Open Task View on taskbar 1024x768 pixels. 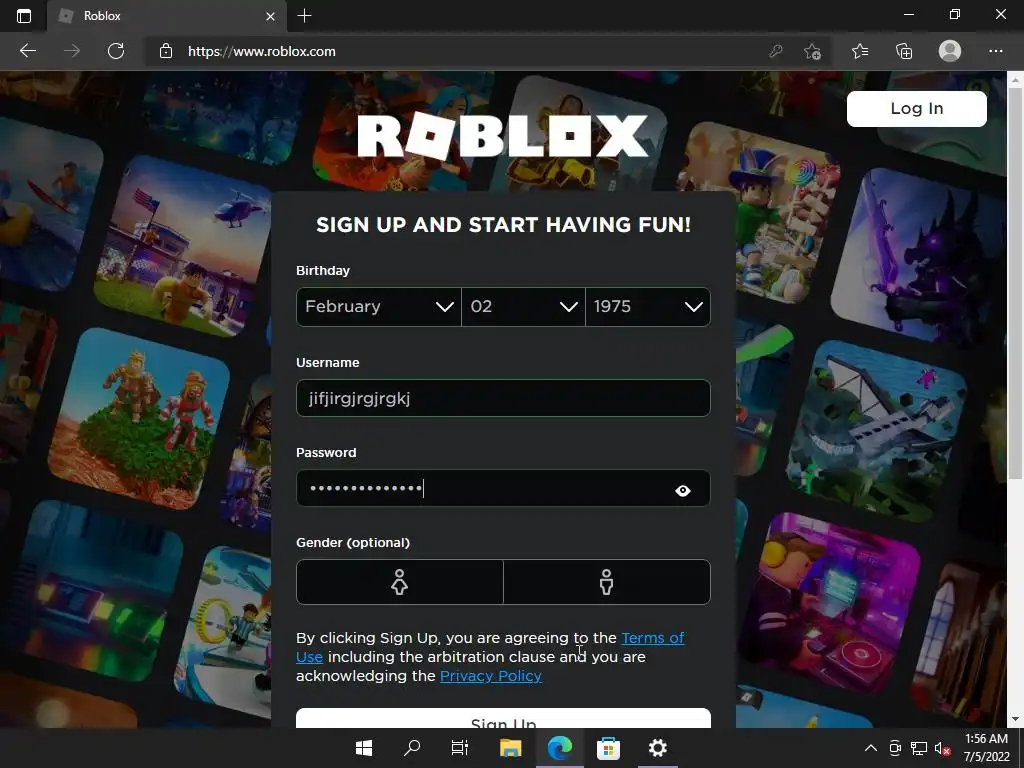click(x=460, y=748)
